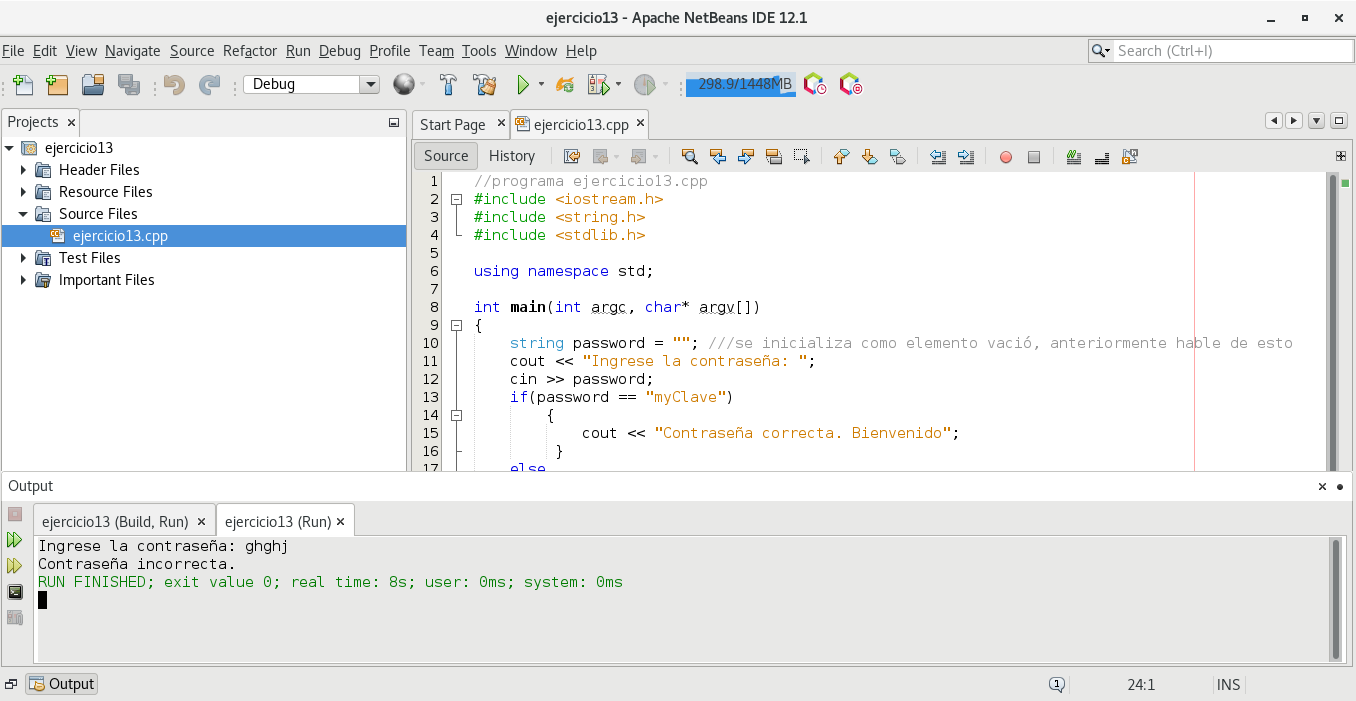Collapse the Source Files tree node
Viewport: 1356px width, 701px height.
pyautogui.click(x=23, y=214)
